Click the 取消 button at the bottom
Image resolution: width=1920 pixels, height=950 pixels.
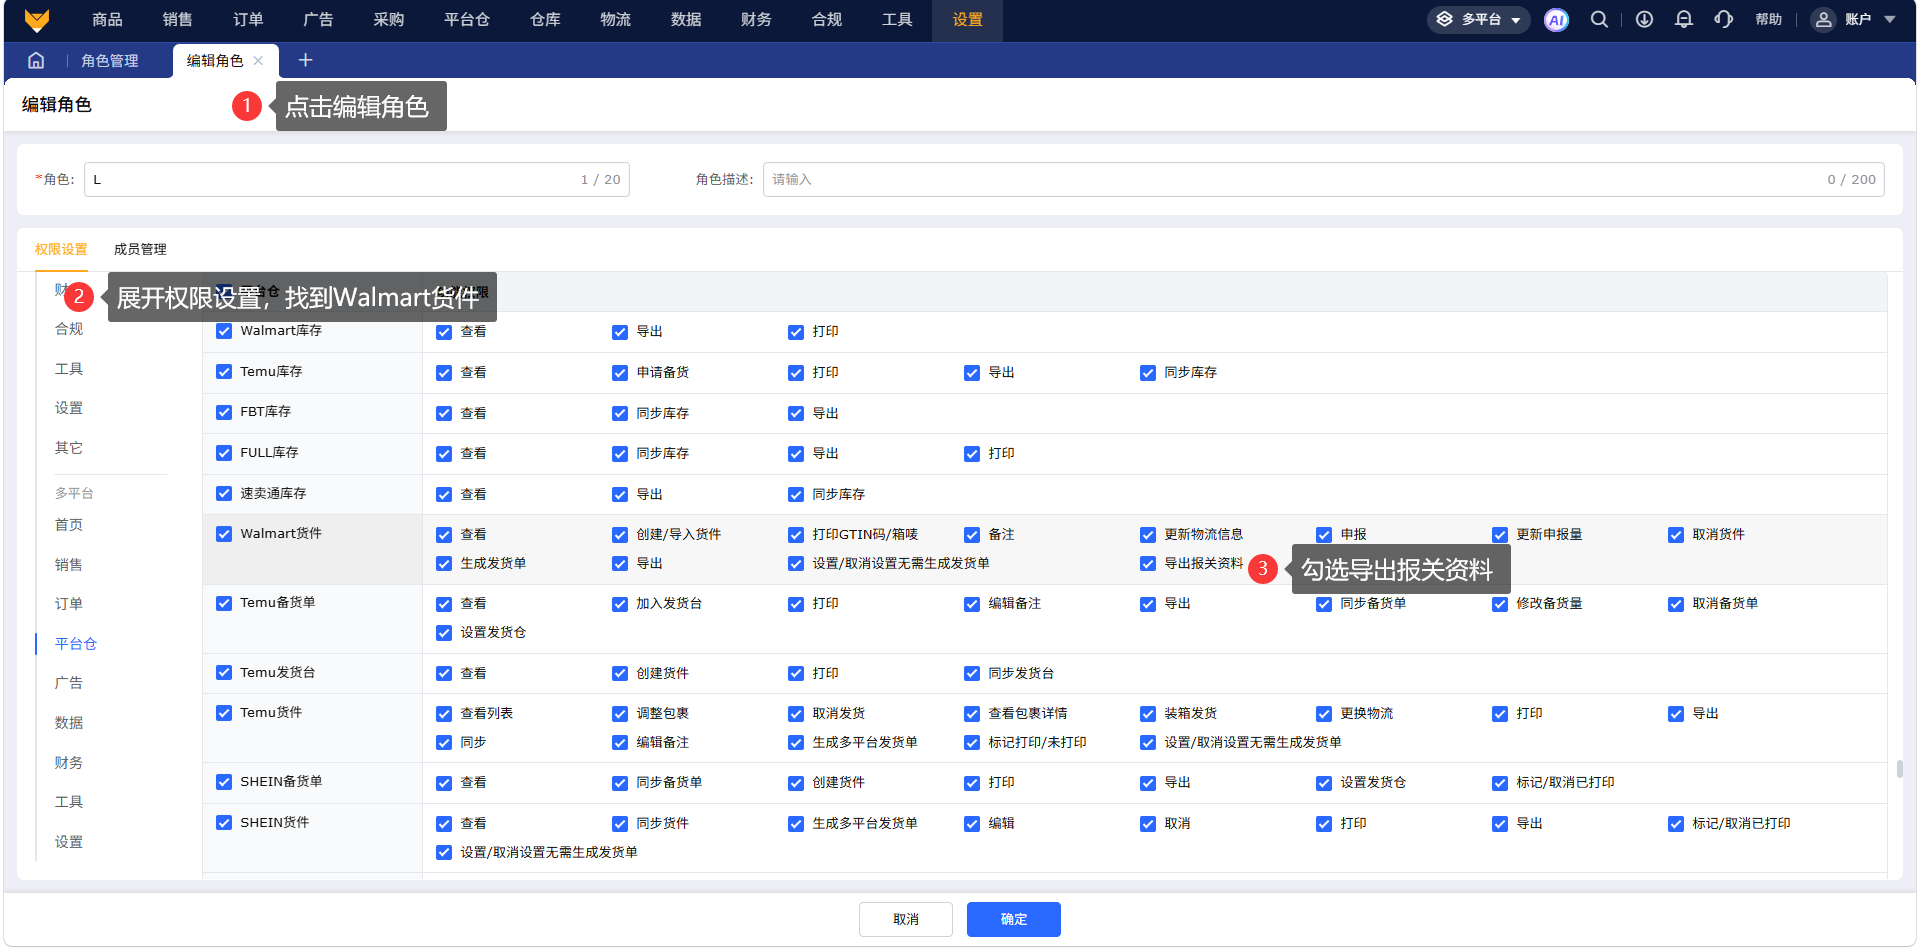[x=906, y=920]
